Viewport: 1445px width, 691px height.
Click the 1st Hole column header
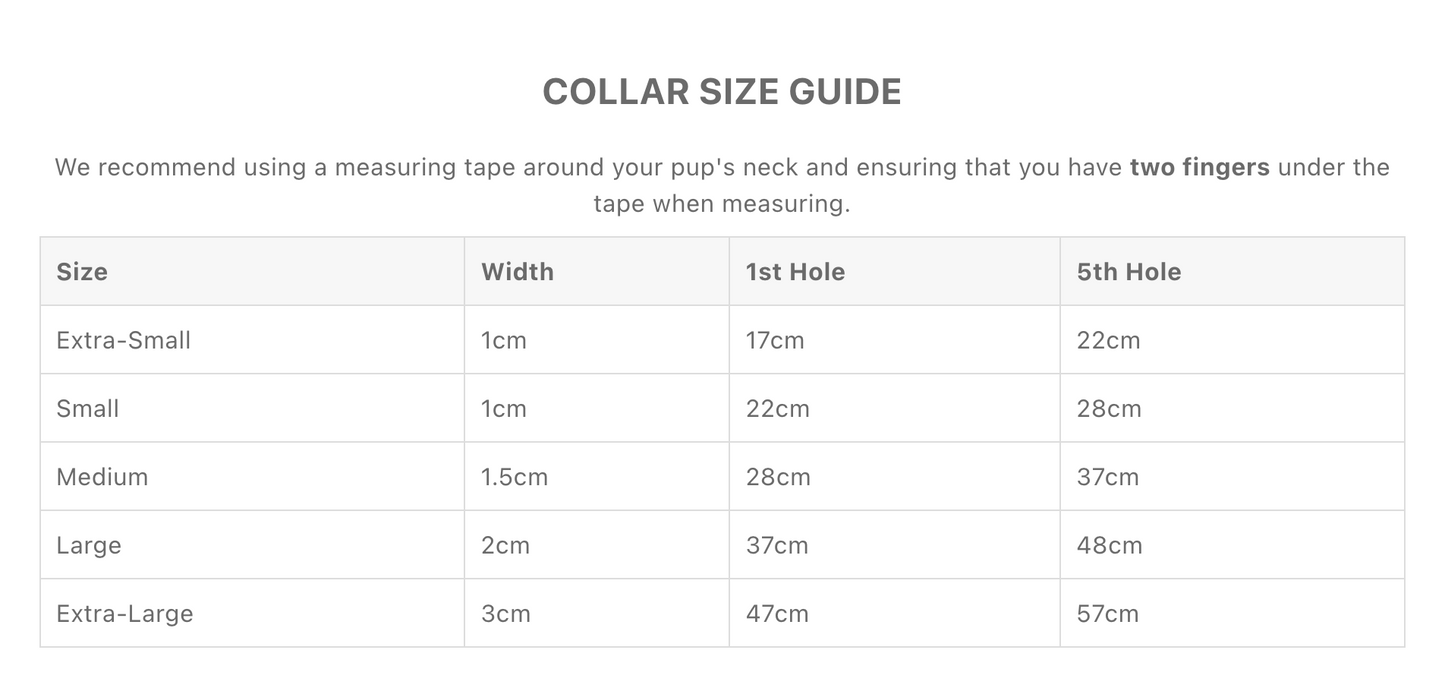795,272
